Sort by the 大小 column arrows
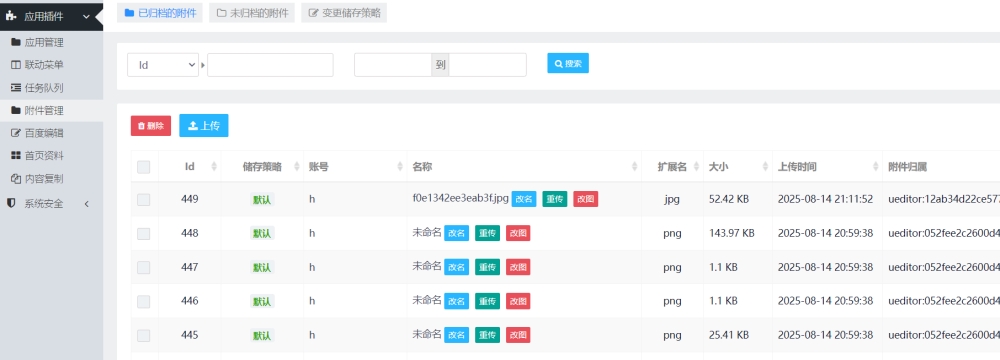The height and width of the screenshot is (360, 1000). click(765, 167)
